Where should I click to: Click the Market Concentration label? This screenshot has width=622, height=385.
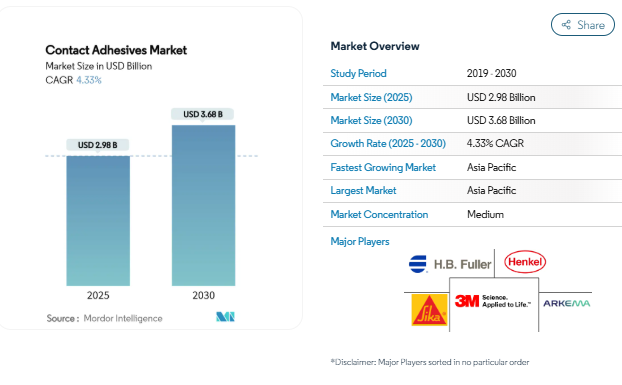point(379,215)
